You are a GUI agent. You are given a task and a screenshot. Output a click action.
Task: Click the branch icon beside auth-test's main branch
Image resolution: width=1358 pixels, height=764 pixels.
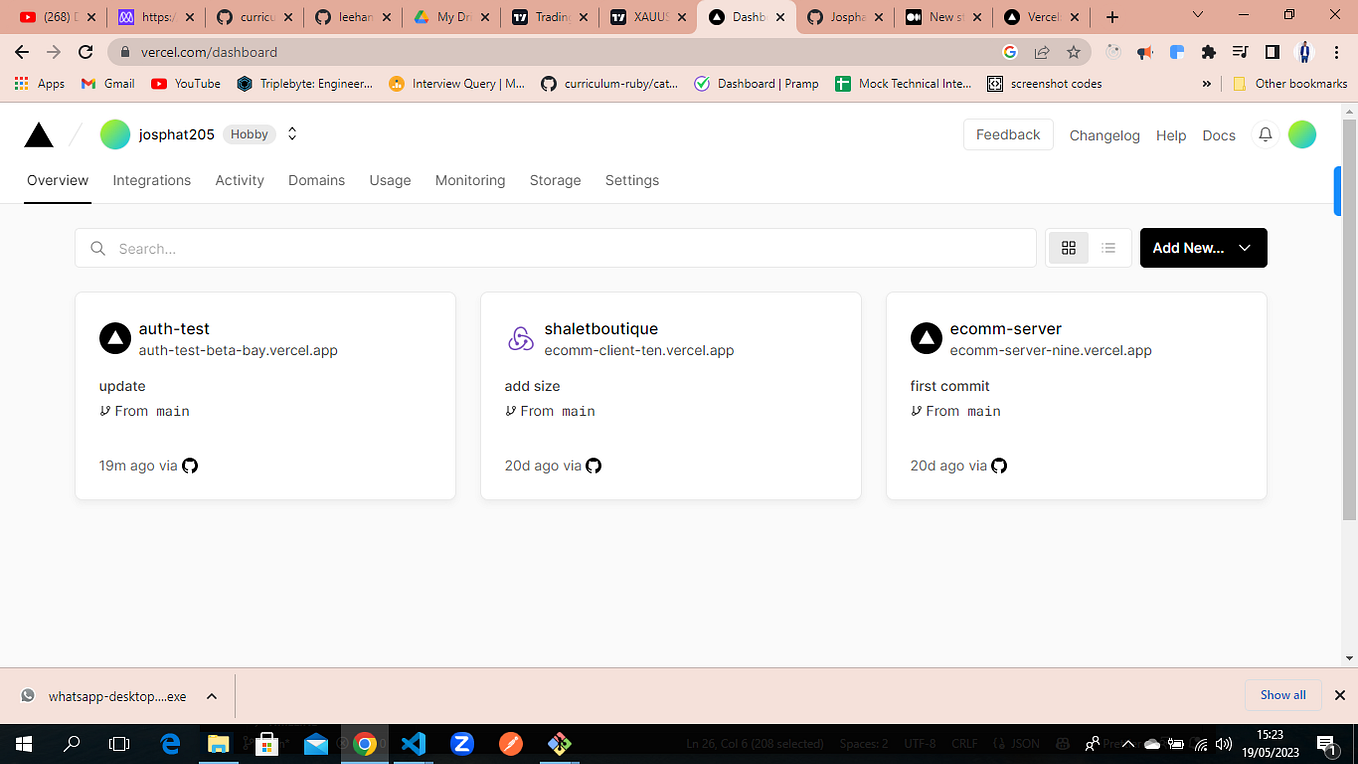pyautogui.click(x=104, y=410)
